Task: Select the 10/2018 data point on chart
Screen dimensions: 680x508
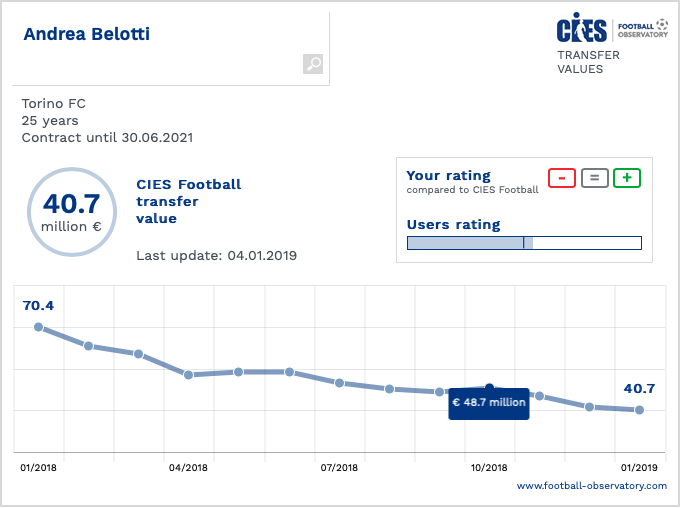Action: tap(489, 387)
